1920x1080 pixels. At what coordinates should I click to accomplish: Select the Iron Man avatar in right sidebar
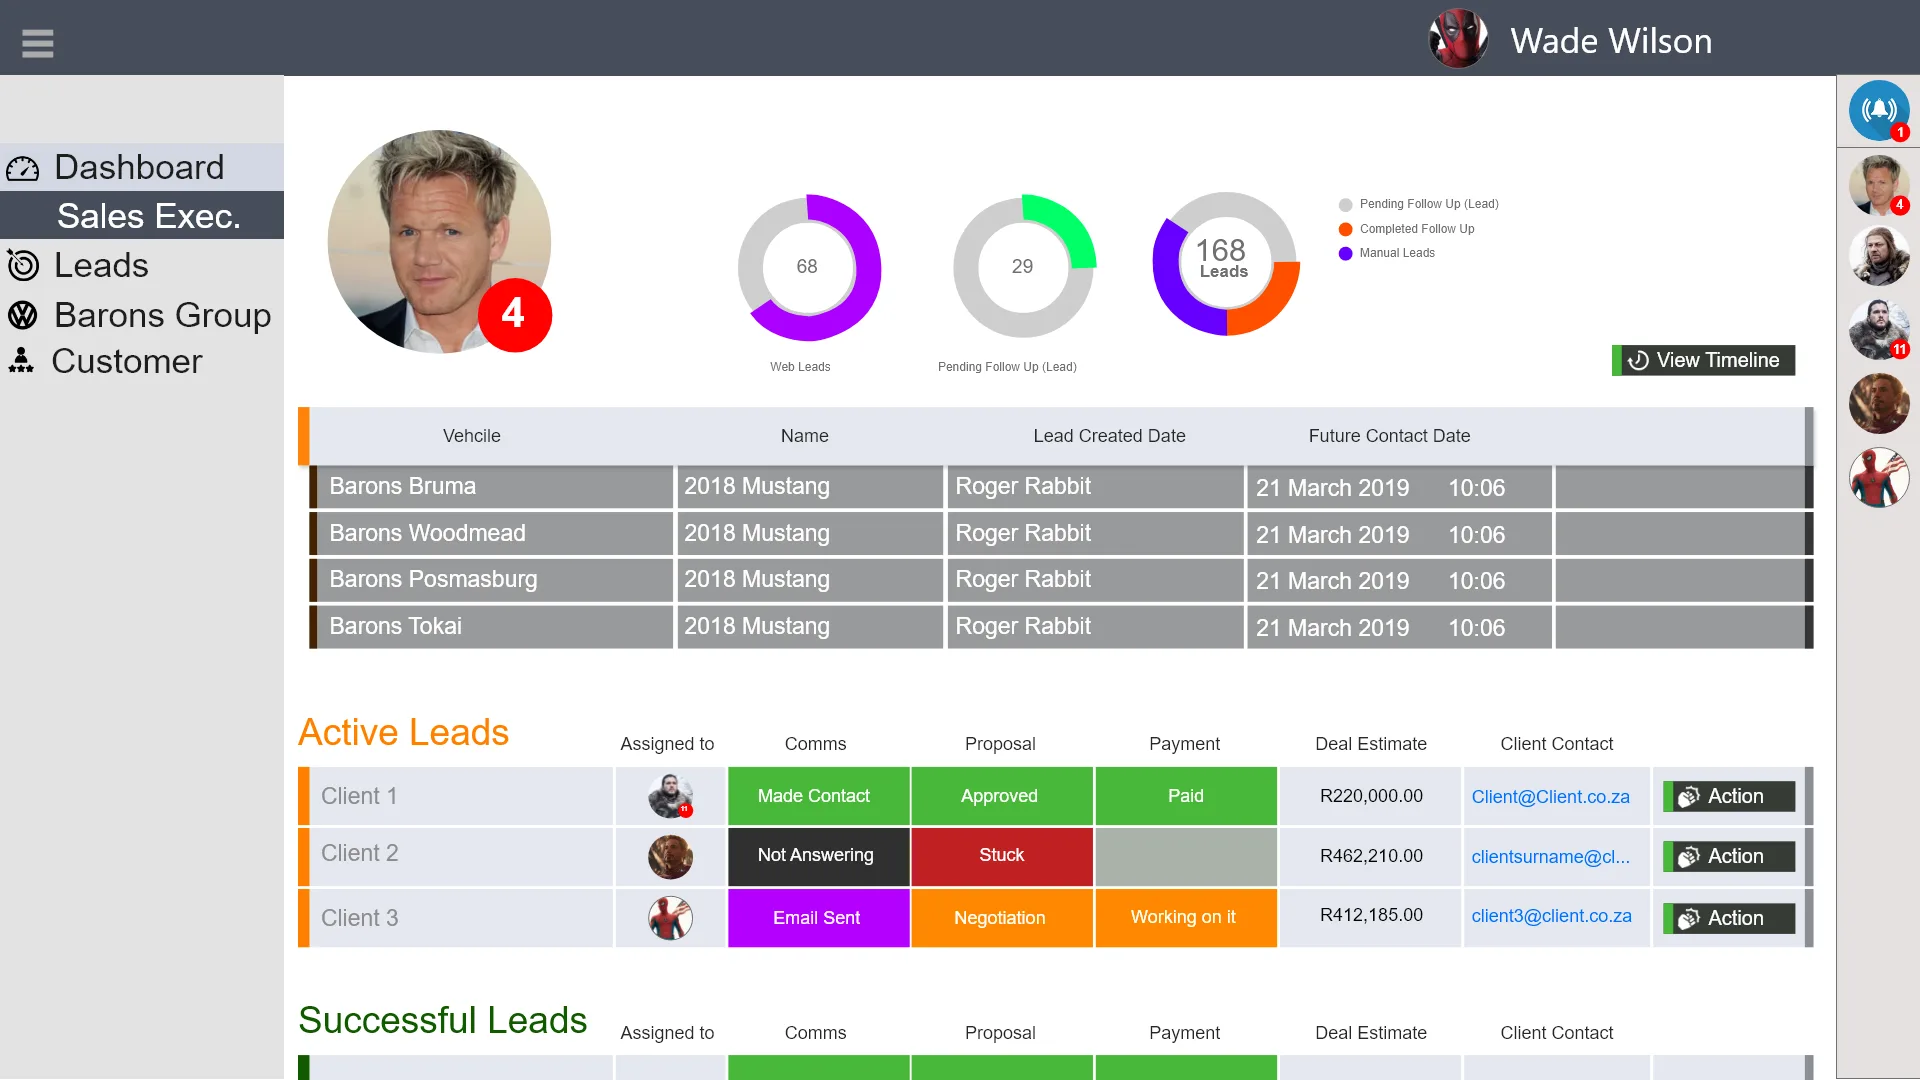pyautogui.click(x=1879, y=403)
